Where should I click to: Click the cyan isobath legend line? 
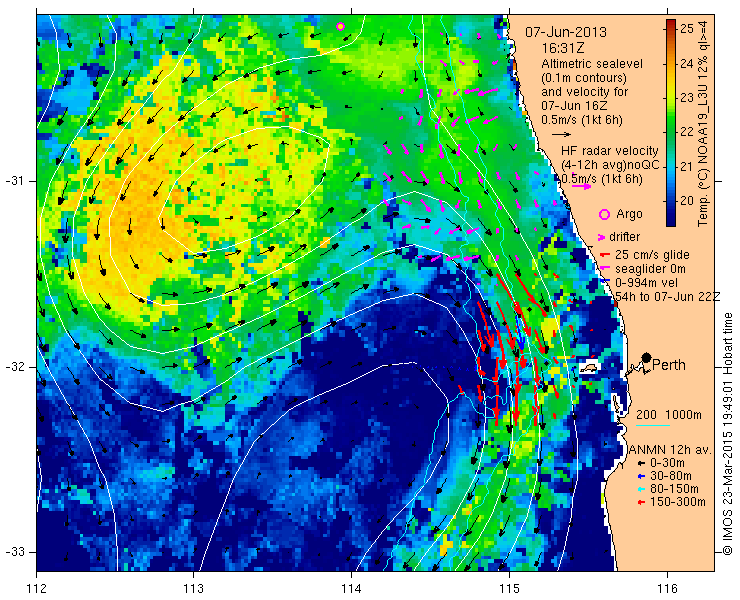653,426
